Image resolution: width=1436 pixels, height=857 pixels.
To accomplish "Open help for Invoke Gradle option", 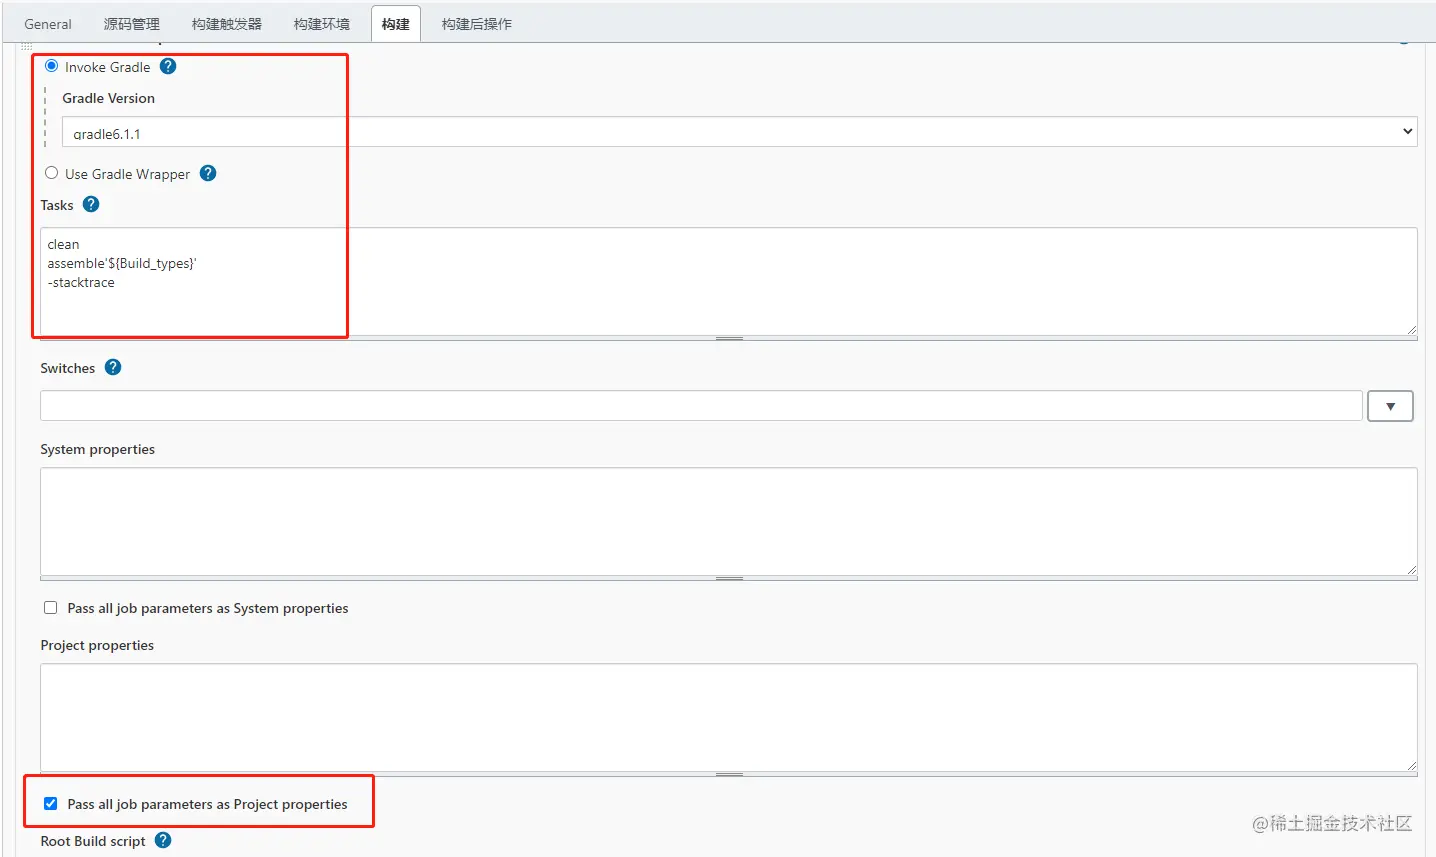I will click(167, 66).
